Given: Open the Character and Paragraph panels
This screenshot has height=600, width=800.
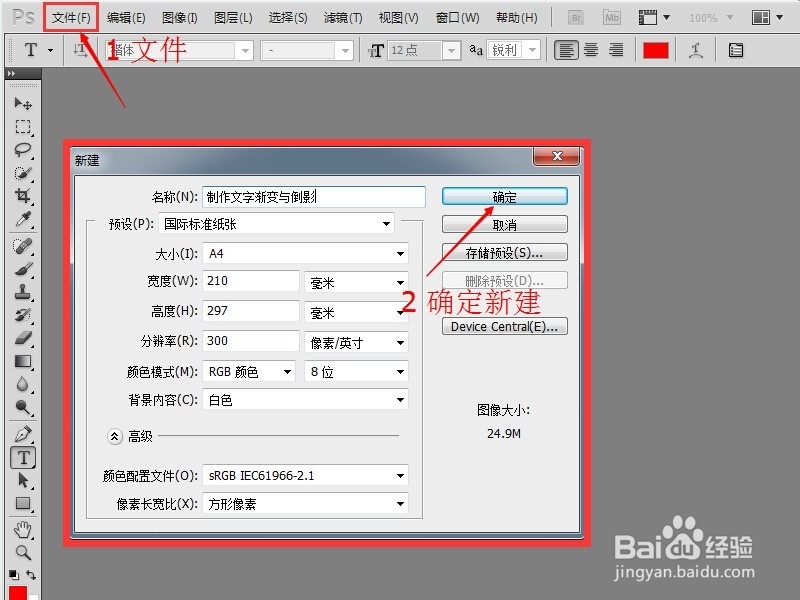Looking at the screenshot, I should point(736,50).
